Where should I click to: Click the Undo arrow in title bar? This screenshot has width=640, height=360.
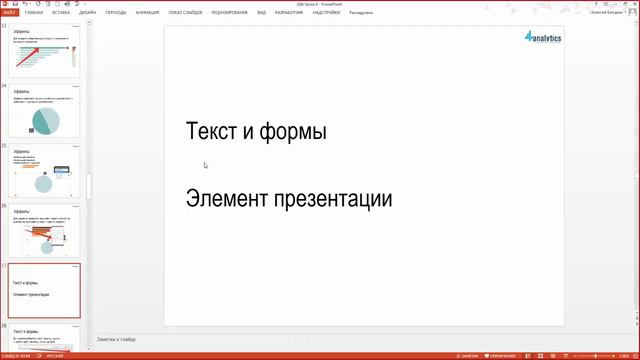coord(25,4)
